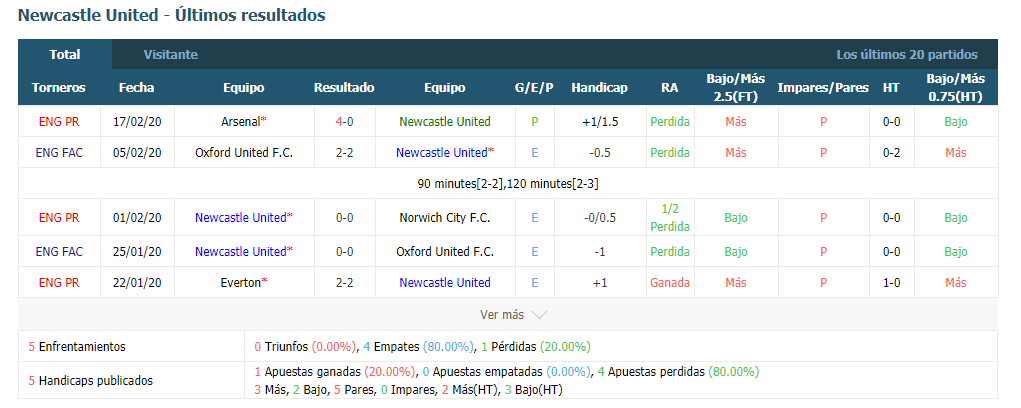Click the 90 minutes[2-2],120 minutes[2-3] note row

tap(508, 184)
